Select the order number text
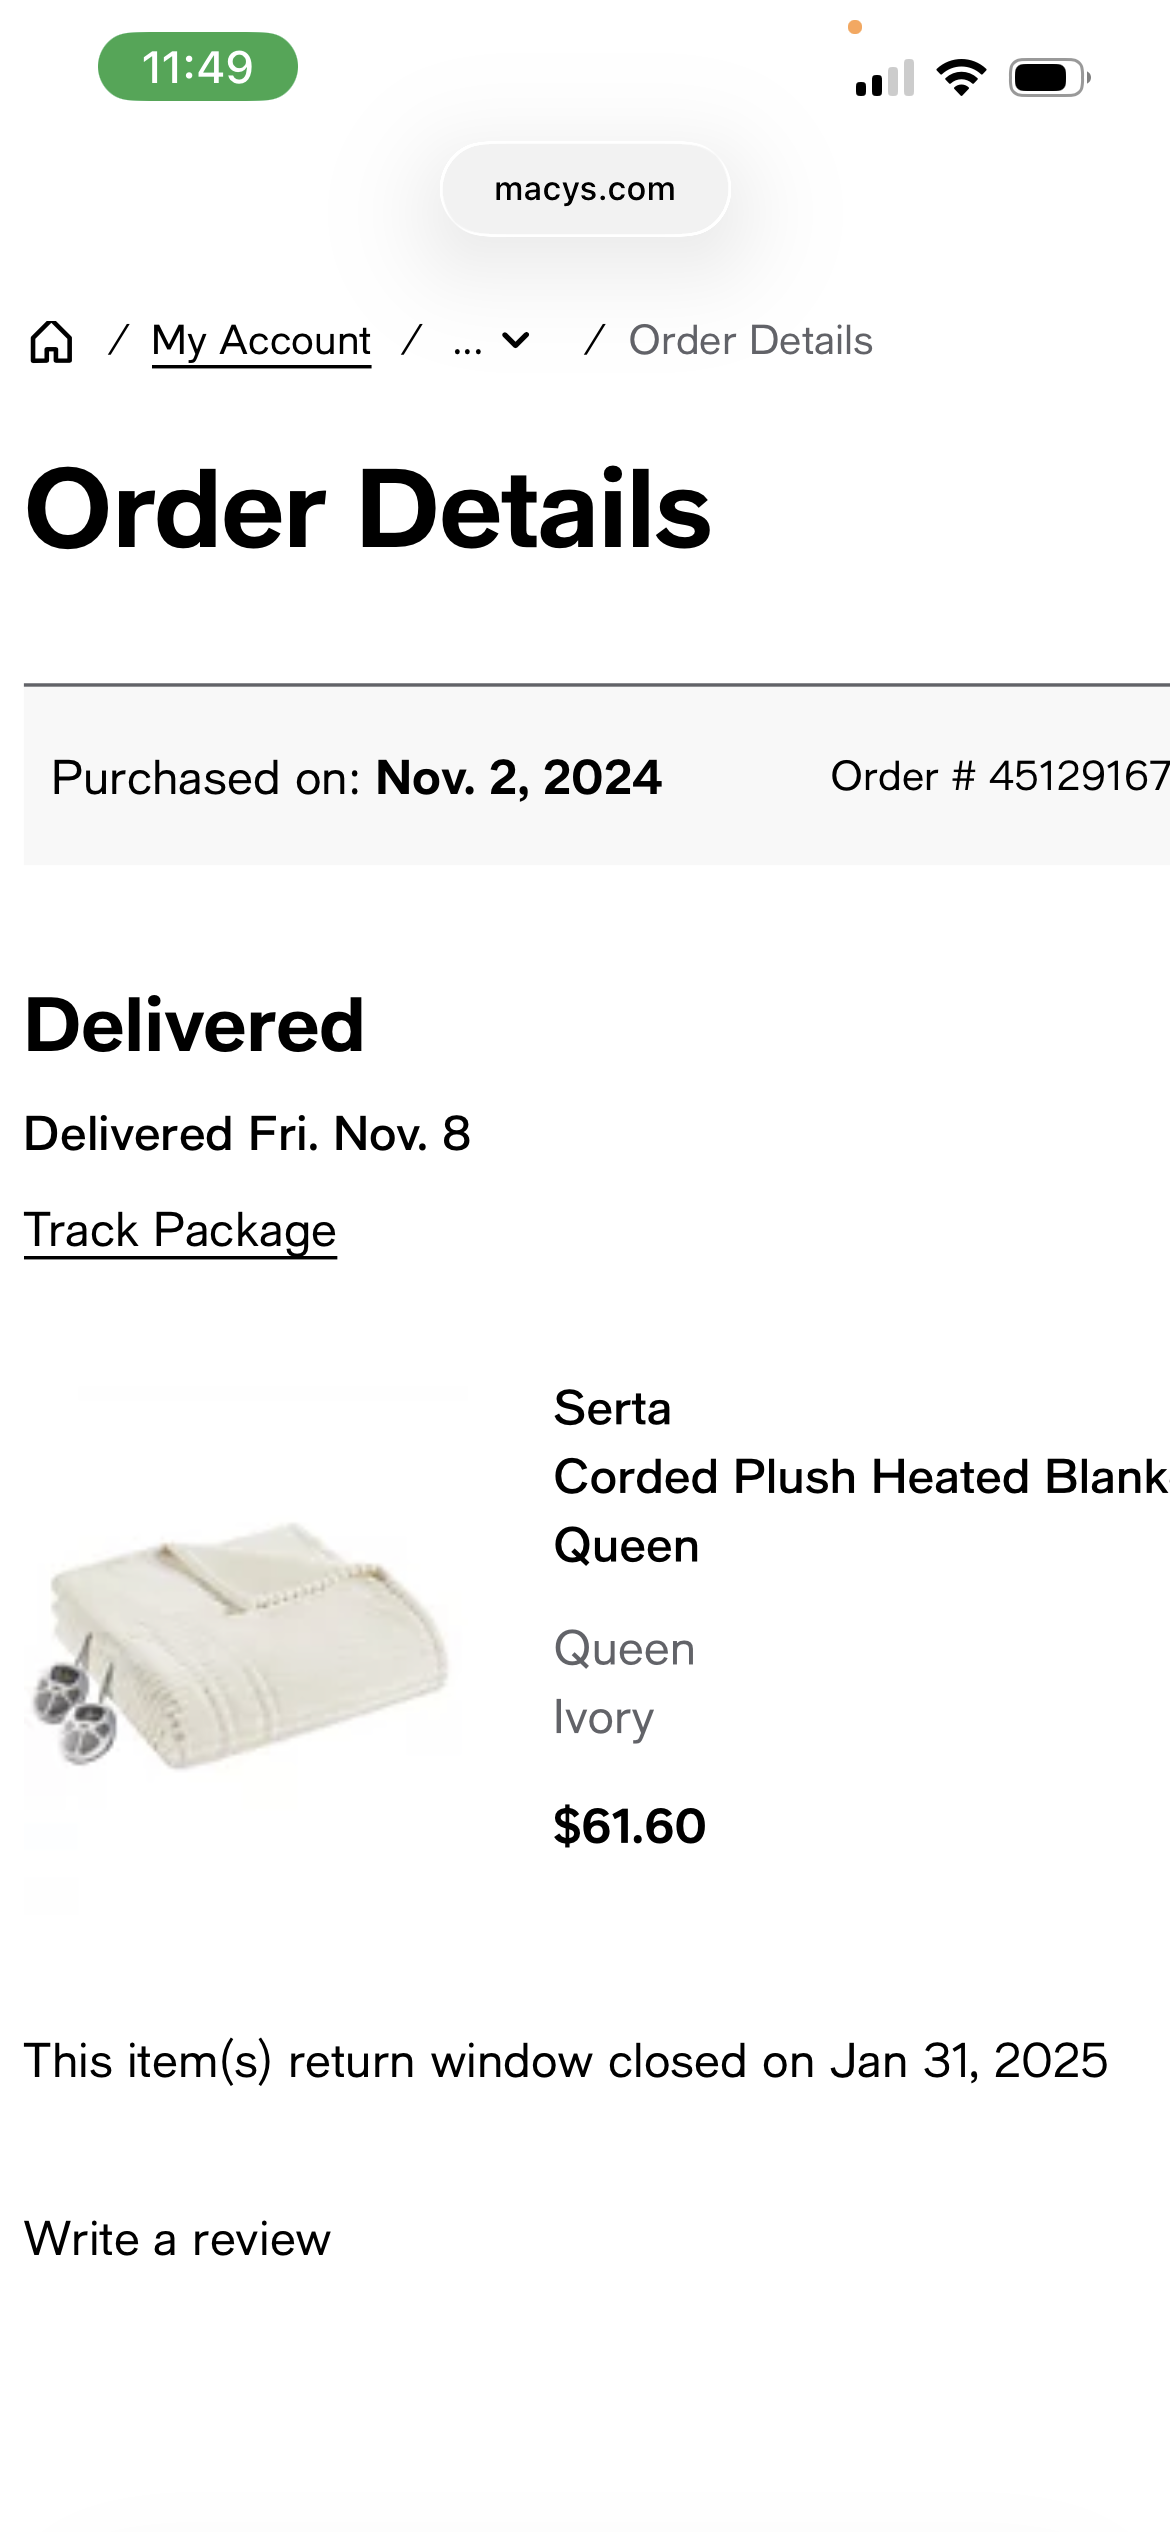1170x2532 pixels. [x=1000, y=776]
